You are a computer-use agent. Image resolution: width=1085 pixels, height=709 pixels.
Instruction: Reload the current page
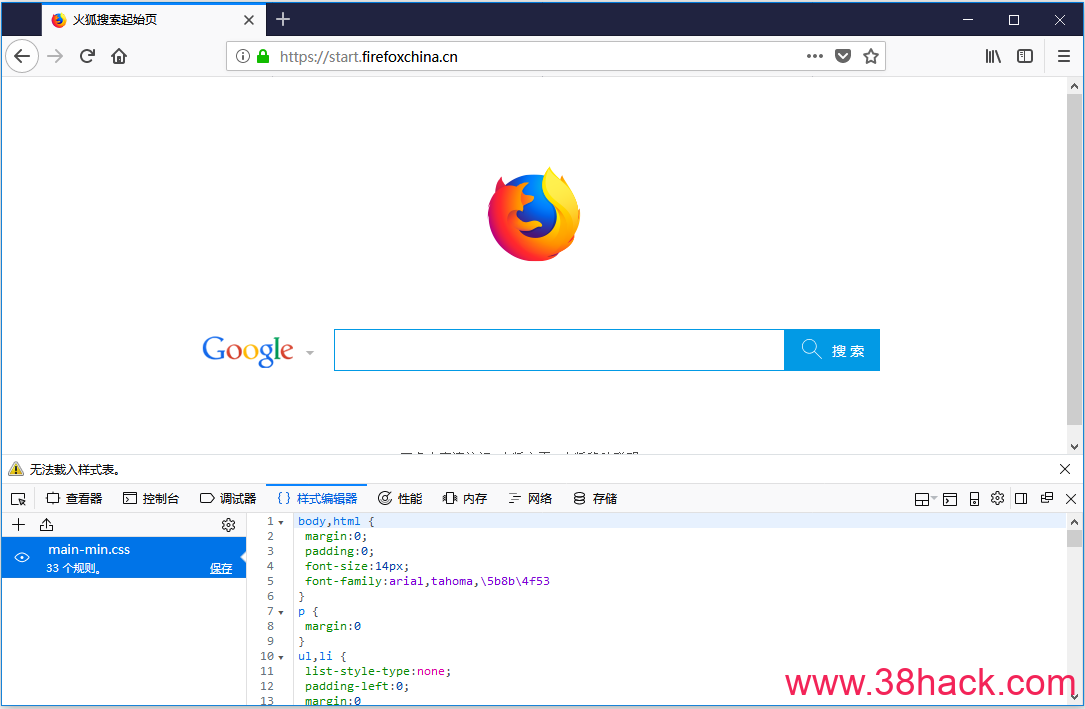87,56
